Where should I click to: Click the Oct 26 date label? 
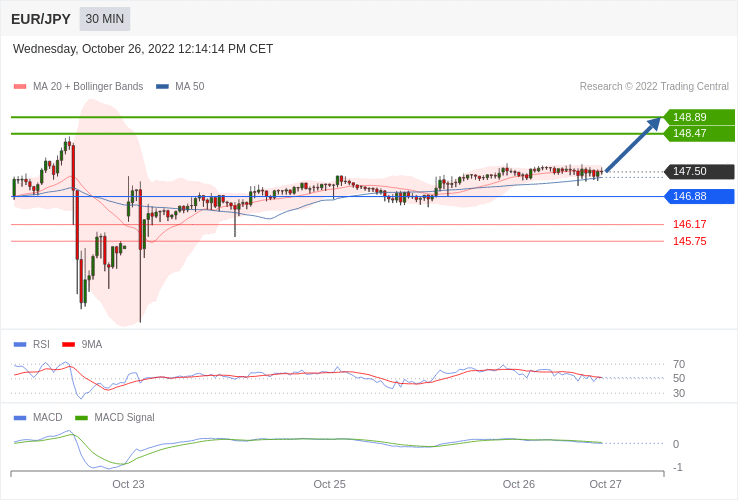click(x=519, y=484)
